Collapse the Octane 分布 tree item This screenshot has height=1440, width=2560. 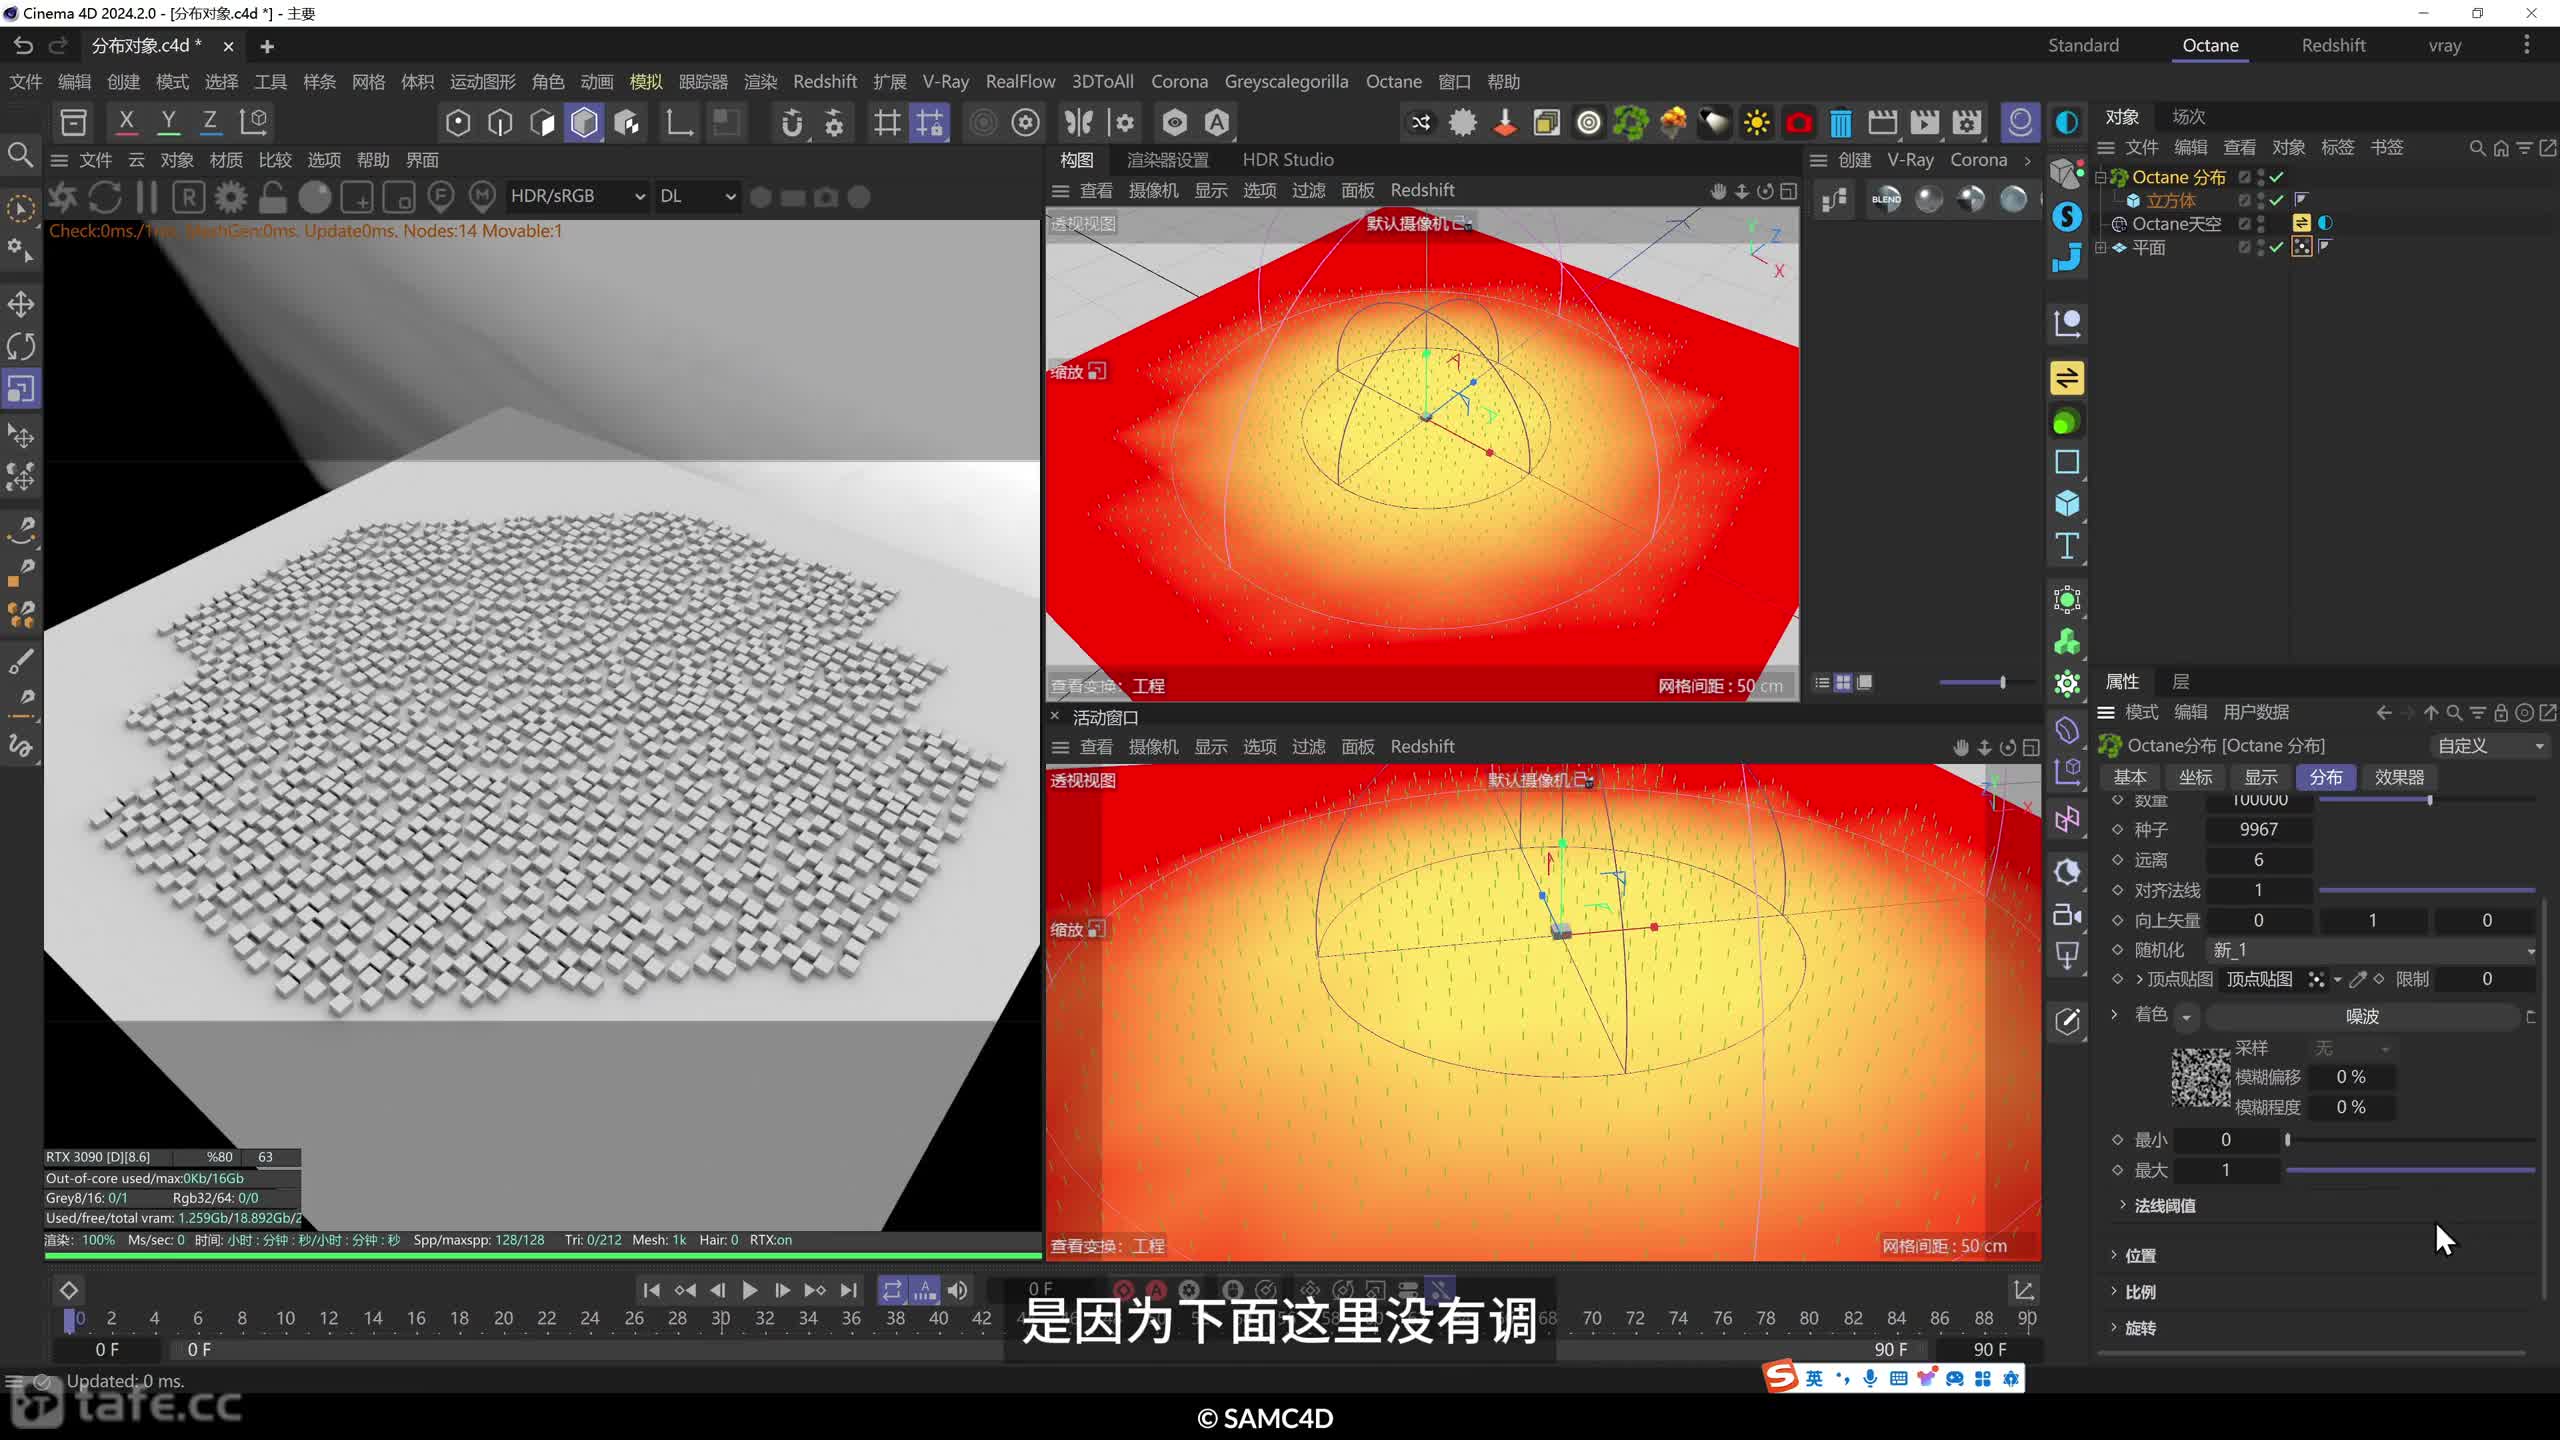2101,177
